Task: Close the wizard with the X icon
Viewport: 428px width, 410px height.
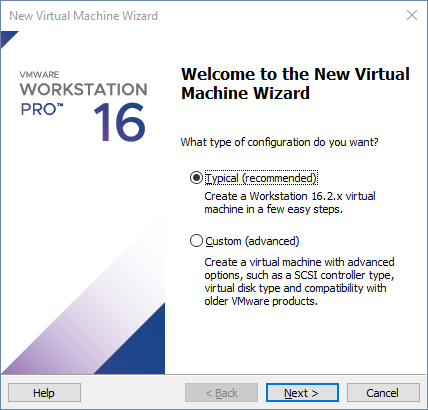Action: (x=412, y=15)
